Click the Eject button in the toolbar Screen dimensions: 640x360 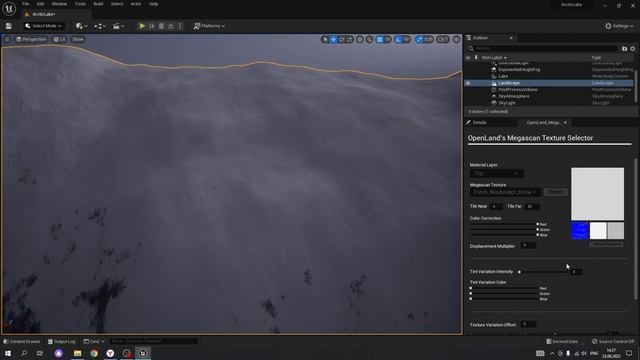pos(171,26)
